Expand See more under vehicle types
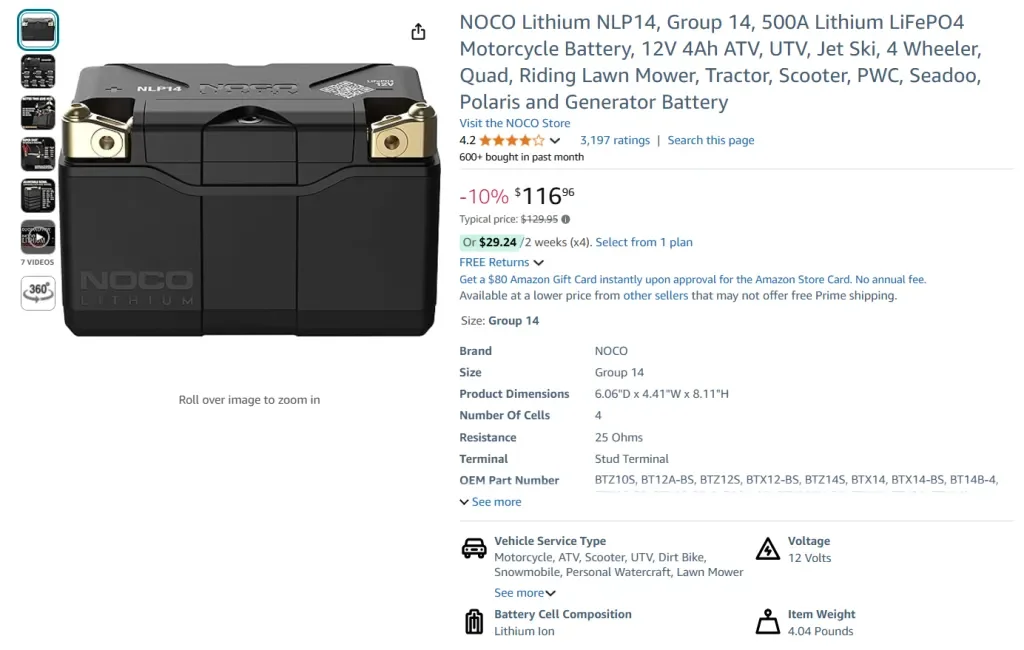The height and width of the screenshot is (650, 1024). (524, 592)
